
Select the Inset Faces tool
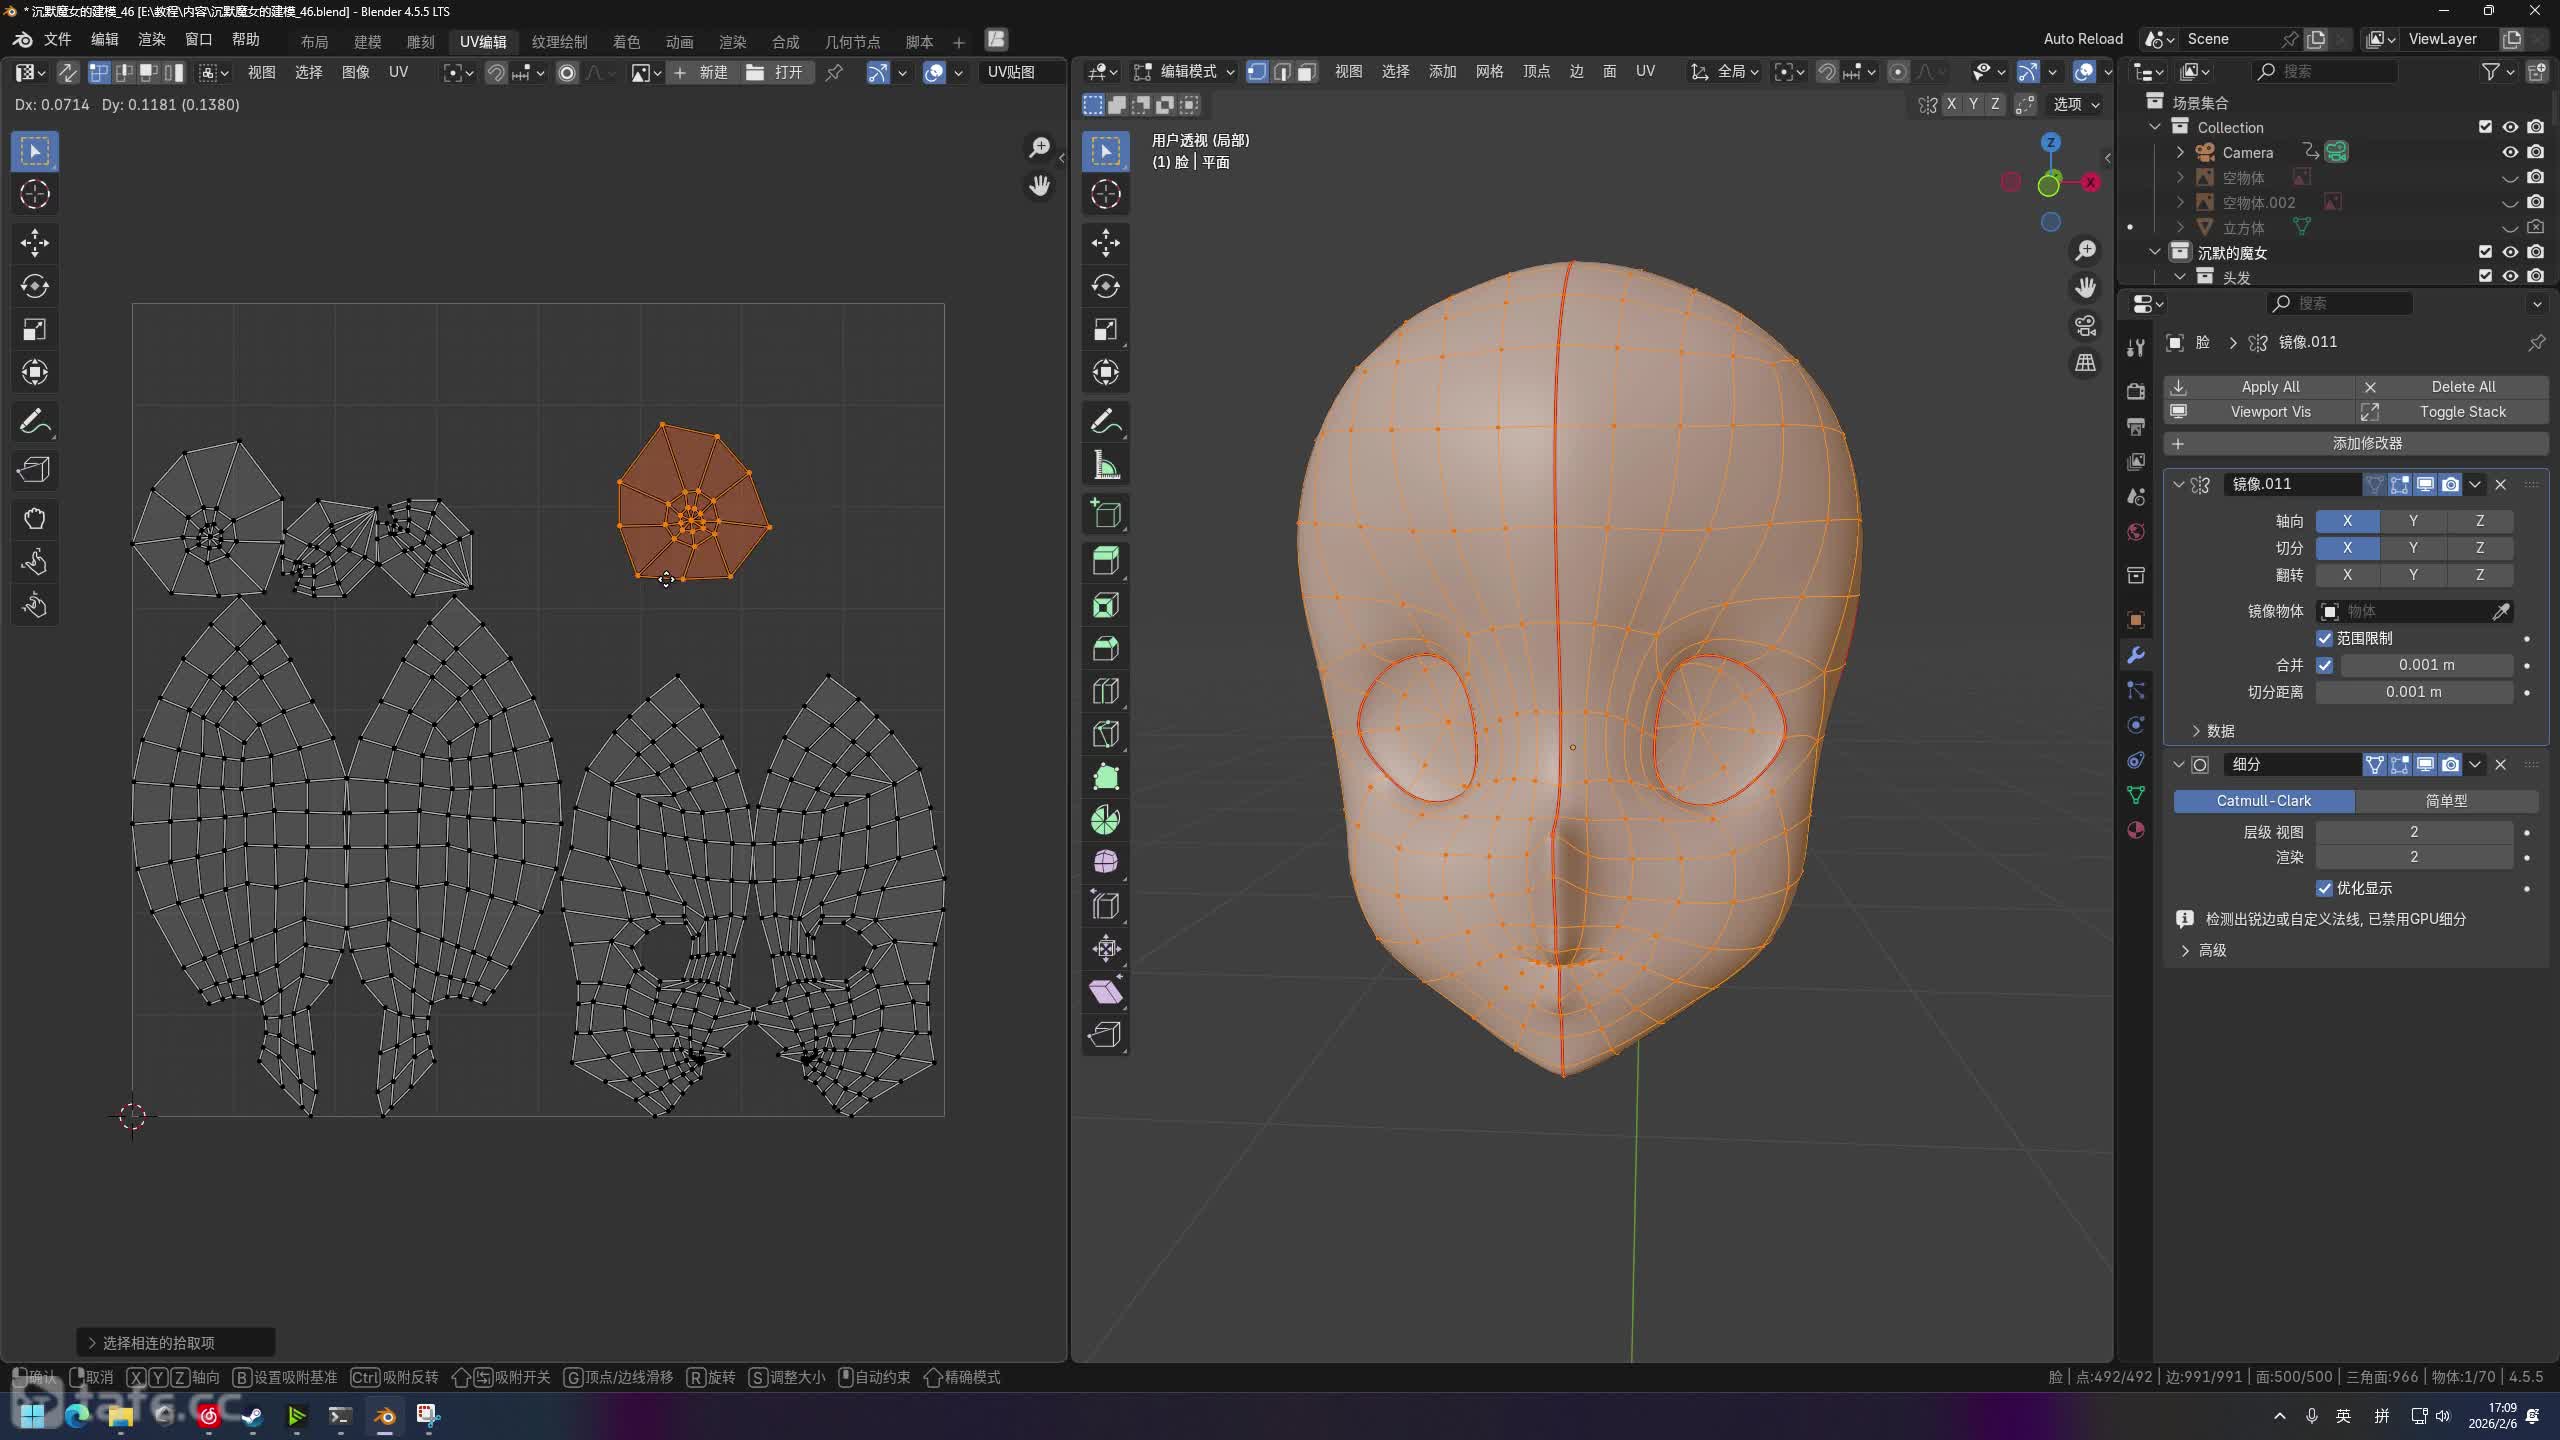1105,605
